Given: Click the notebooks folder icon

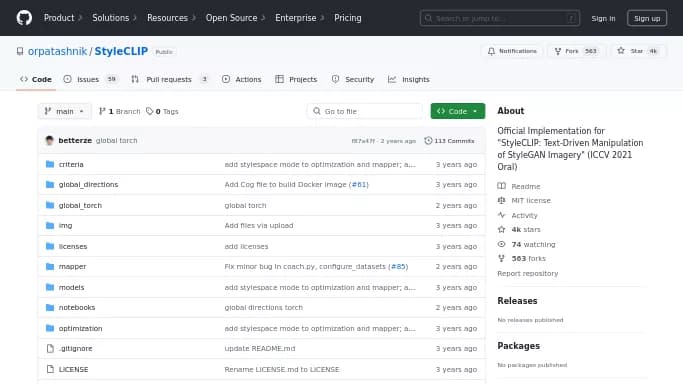Looking at the screenshot, I should 50,307.
